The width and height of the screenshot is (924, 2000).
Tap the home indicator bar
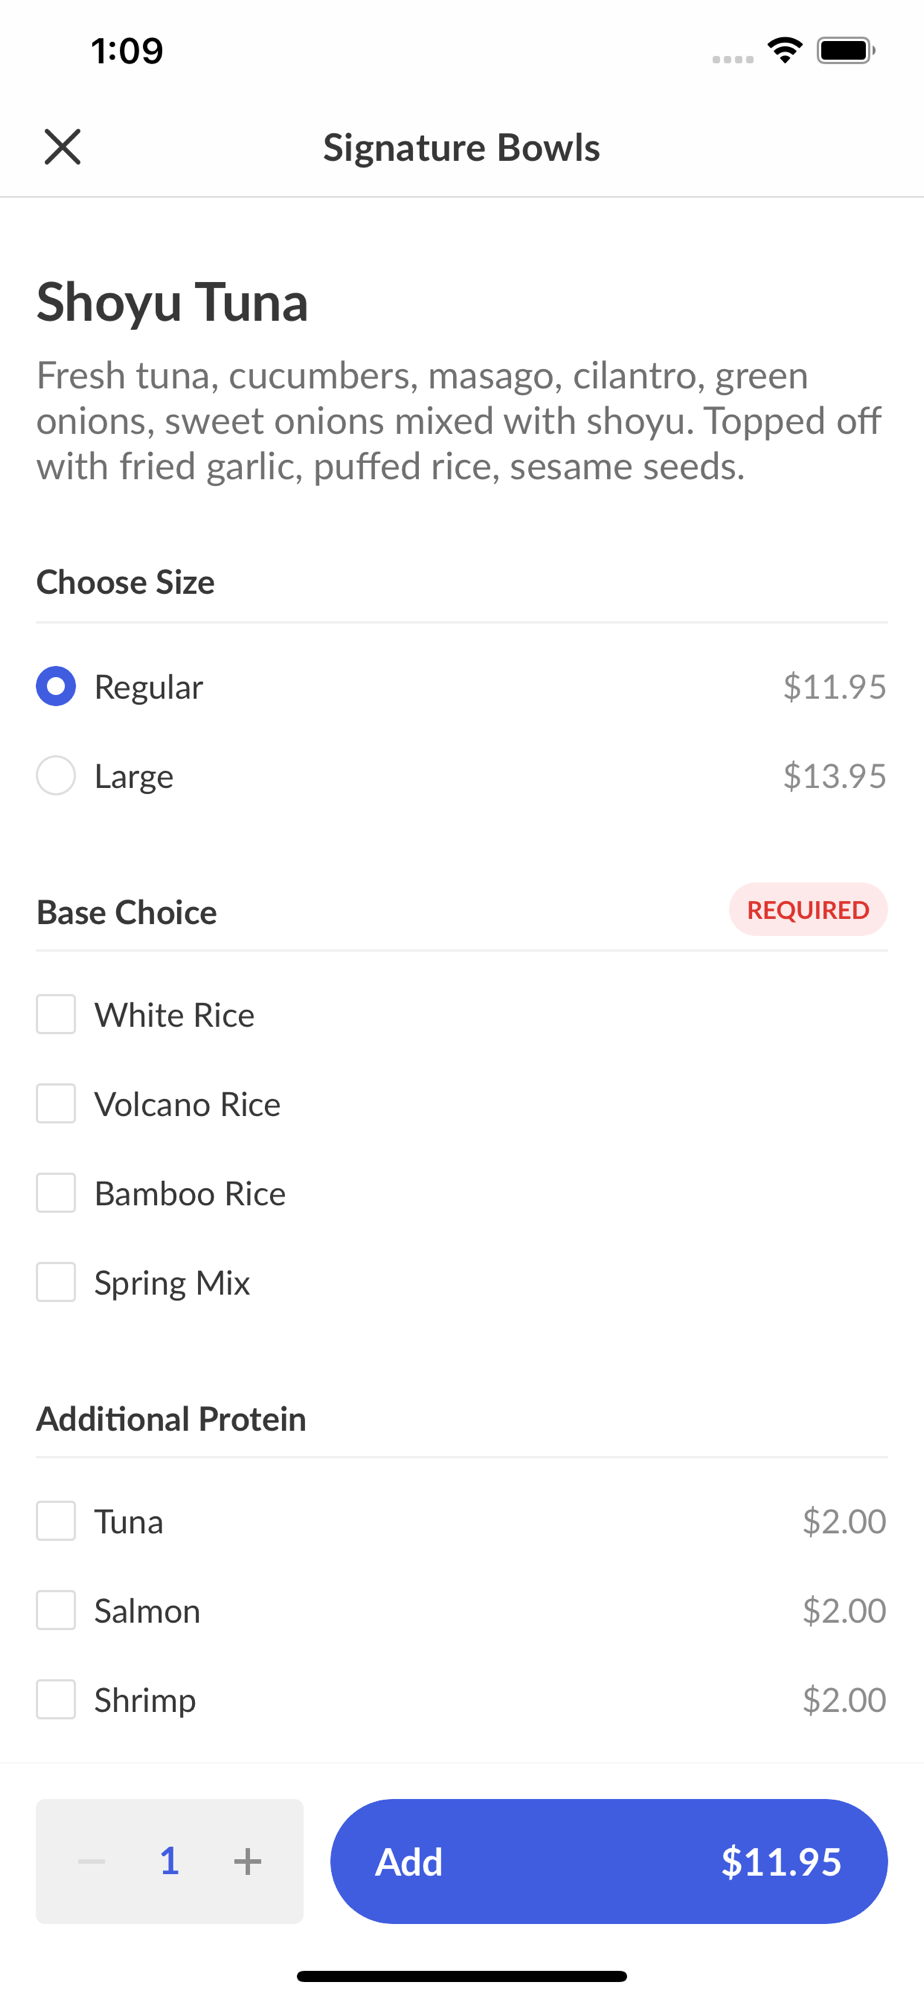click(x=462, y=1976)
